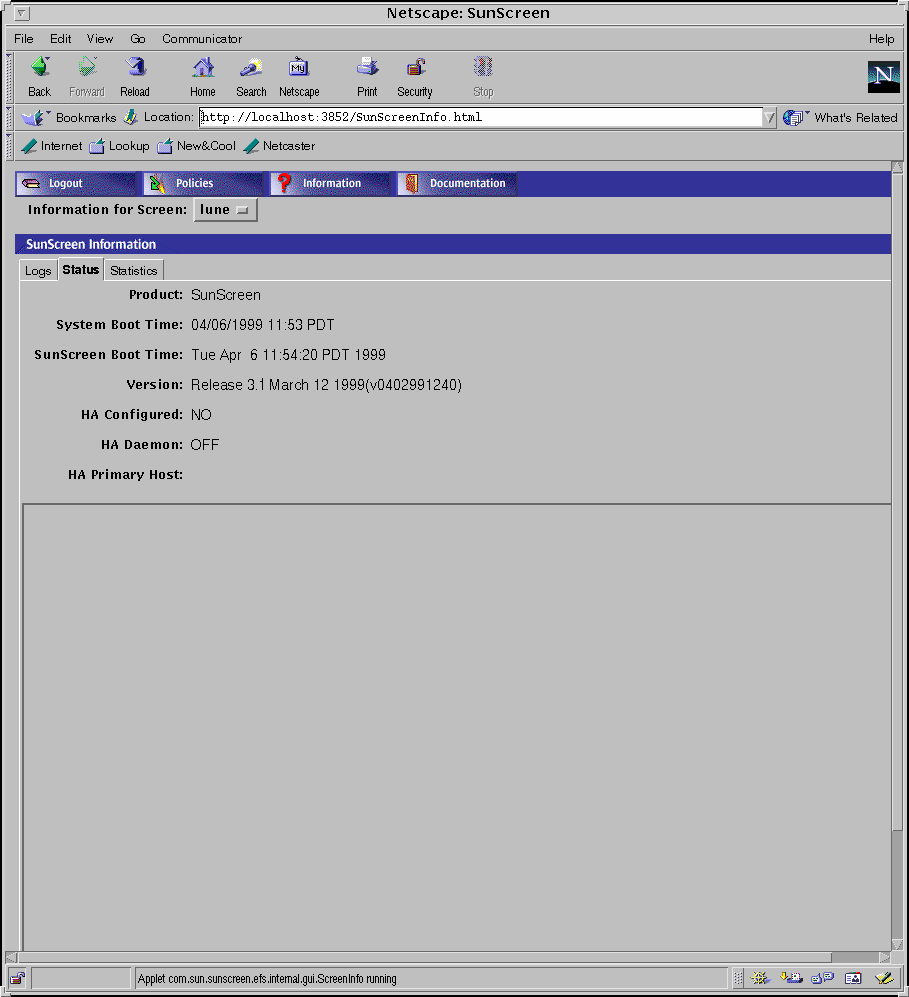Click the Back navigation icon
Viewport: 909px width, 997px height.
(39, 67)
